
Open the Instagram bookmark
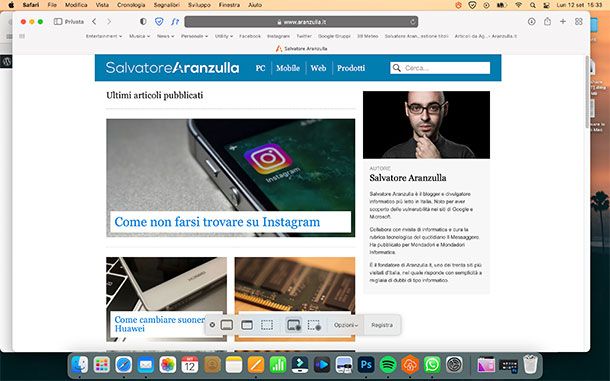pos(278,36)
